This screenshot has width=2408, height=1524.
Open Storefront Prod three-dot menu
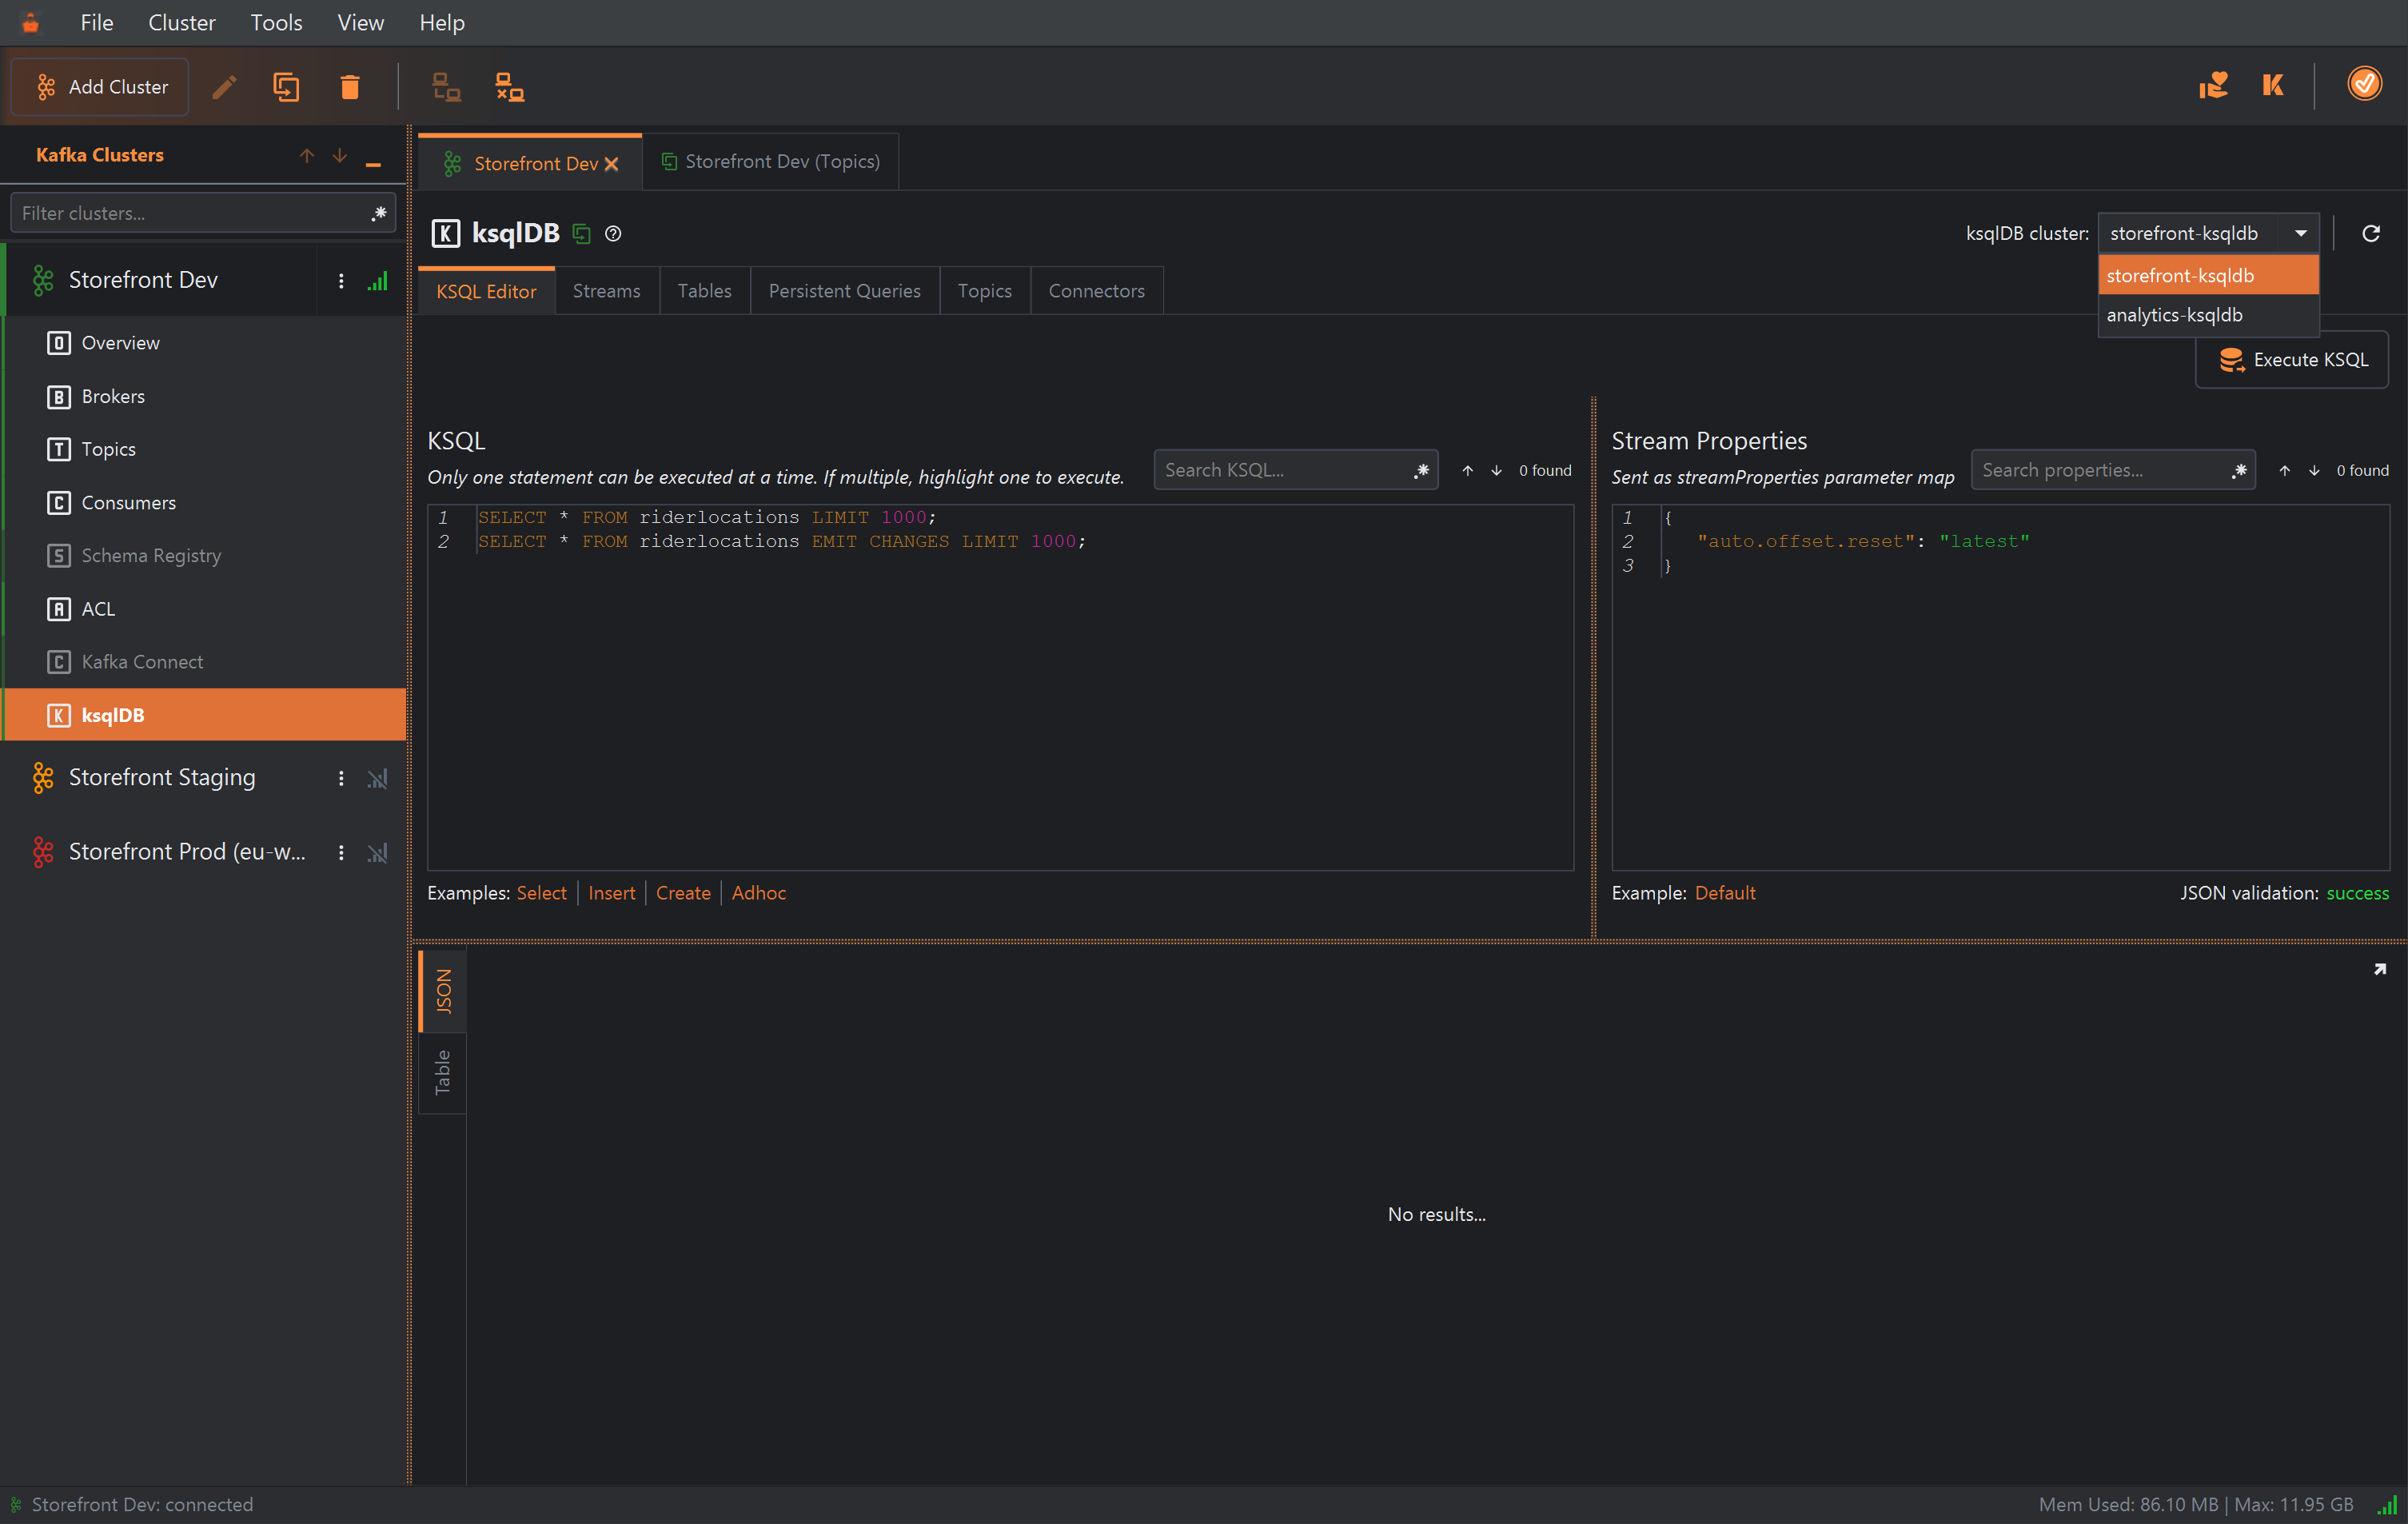coord(341,853)
